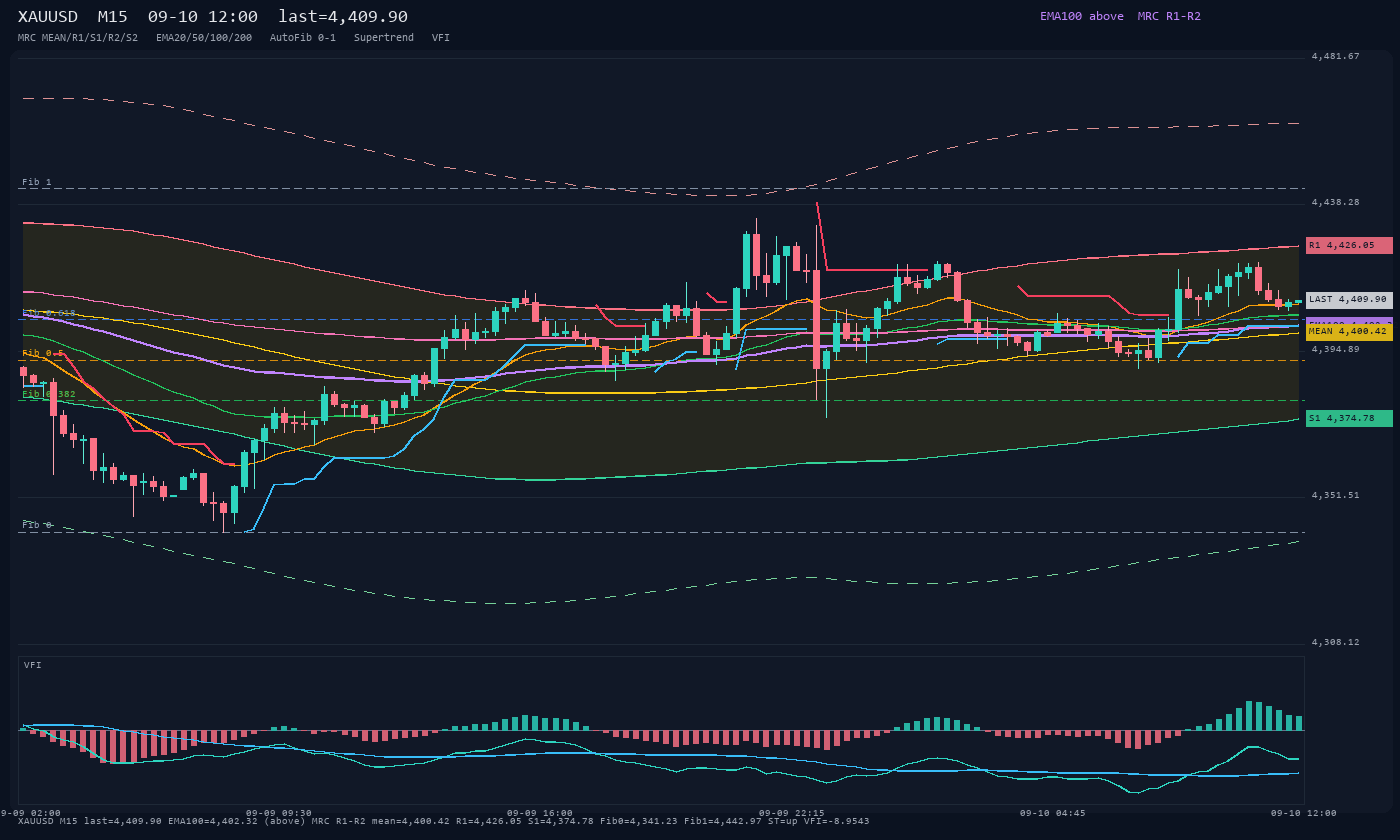Select the Fib 0.382 level label
The width and height of the screenshot is (1400, 840).
click(49, 394)
